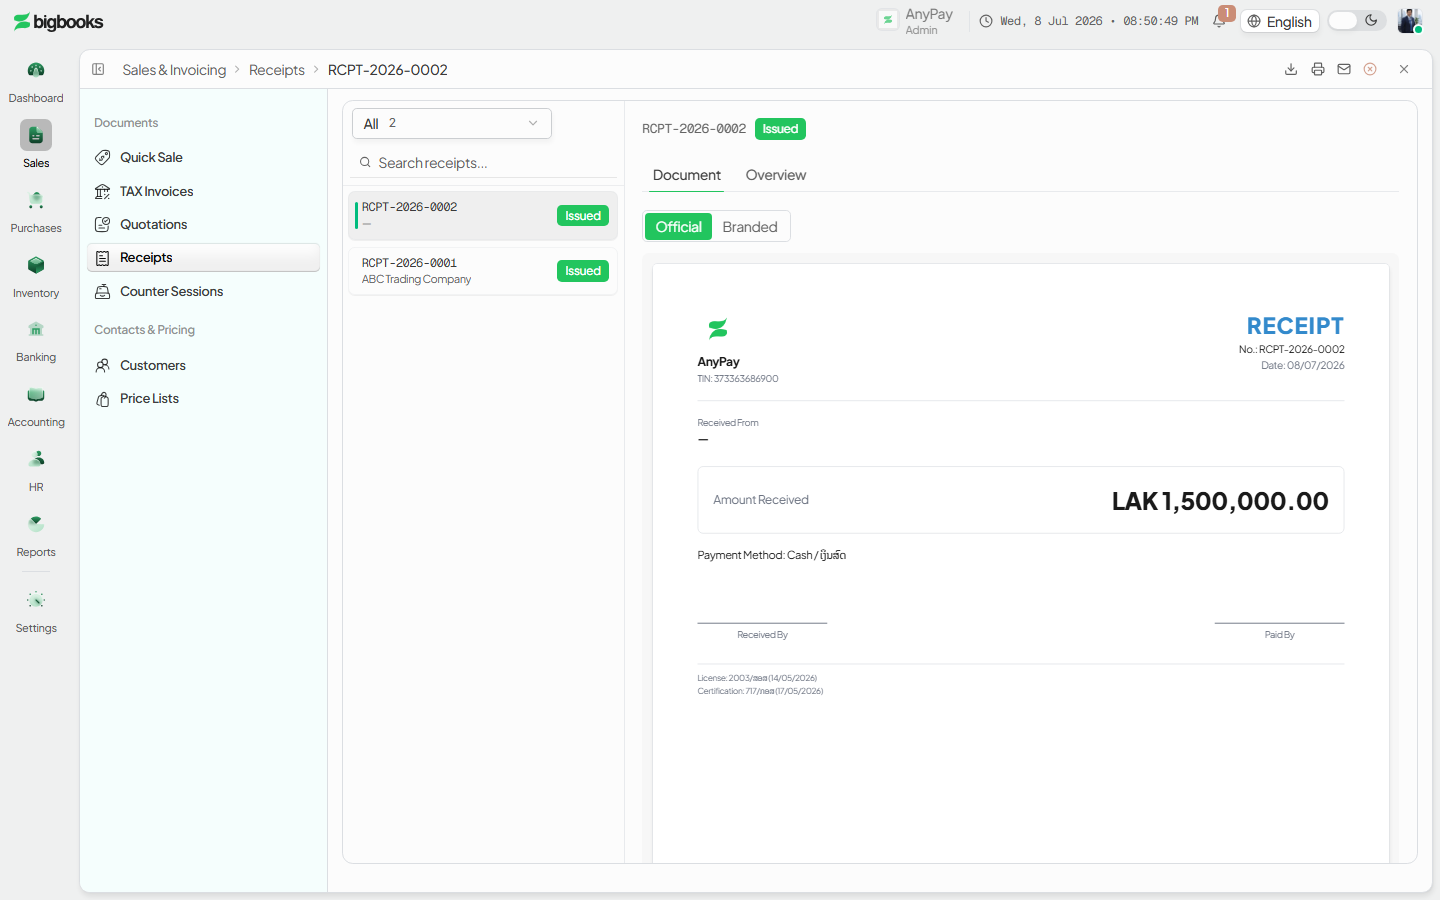This screenshot has width=1440, height=900.
Task: Open Customers page
Action: pyautogui.click(x=203, y=365)
